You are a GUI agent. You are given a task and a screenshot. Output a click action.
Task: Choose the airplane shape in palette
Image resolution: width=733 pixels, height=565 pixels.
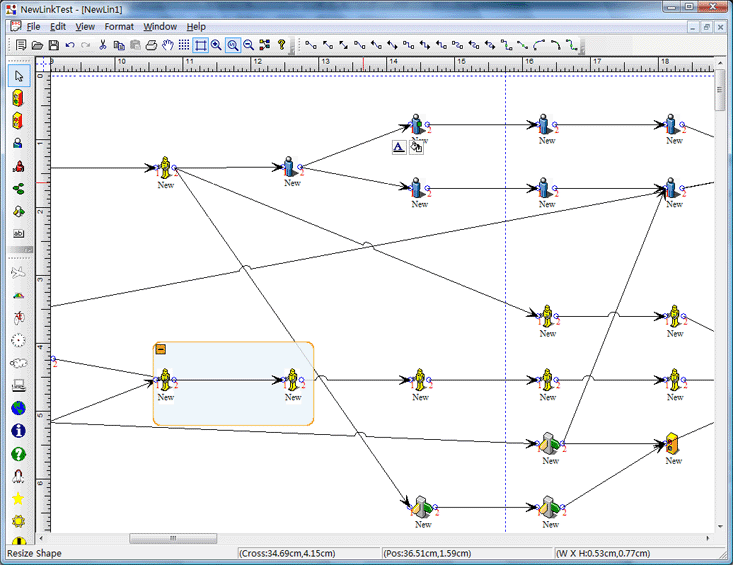(x=18, y=272)
